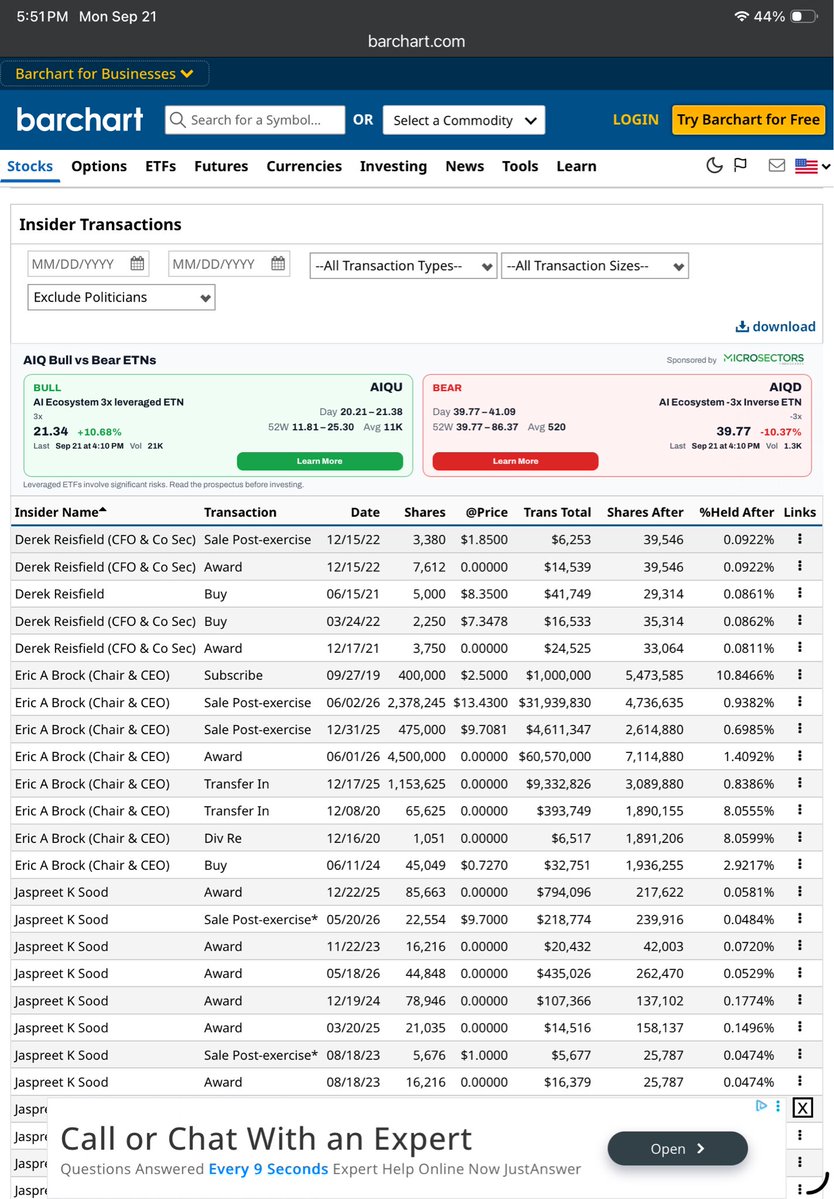Click the end date calendar icon
The height and width of the screenshot is (1199, 834).
277,263
